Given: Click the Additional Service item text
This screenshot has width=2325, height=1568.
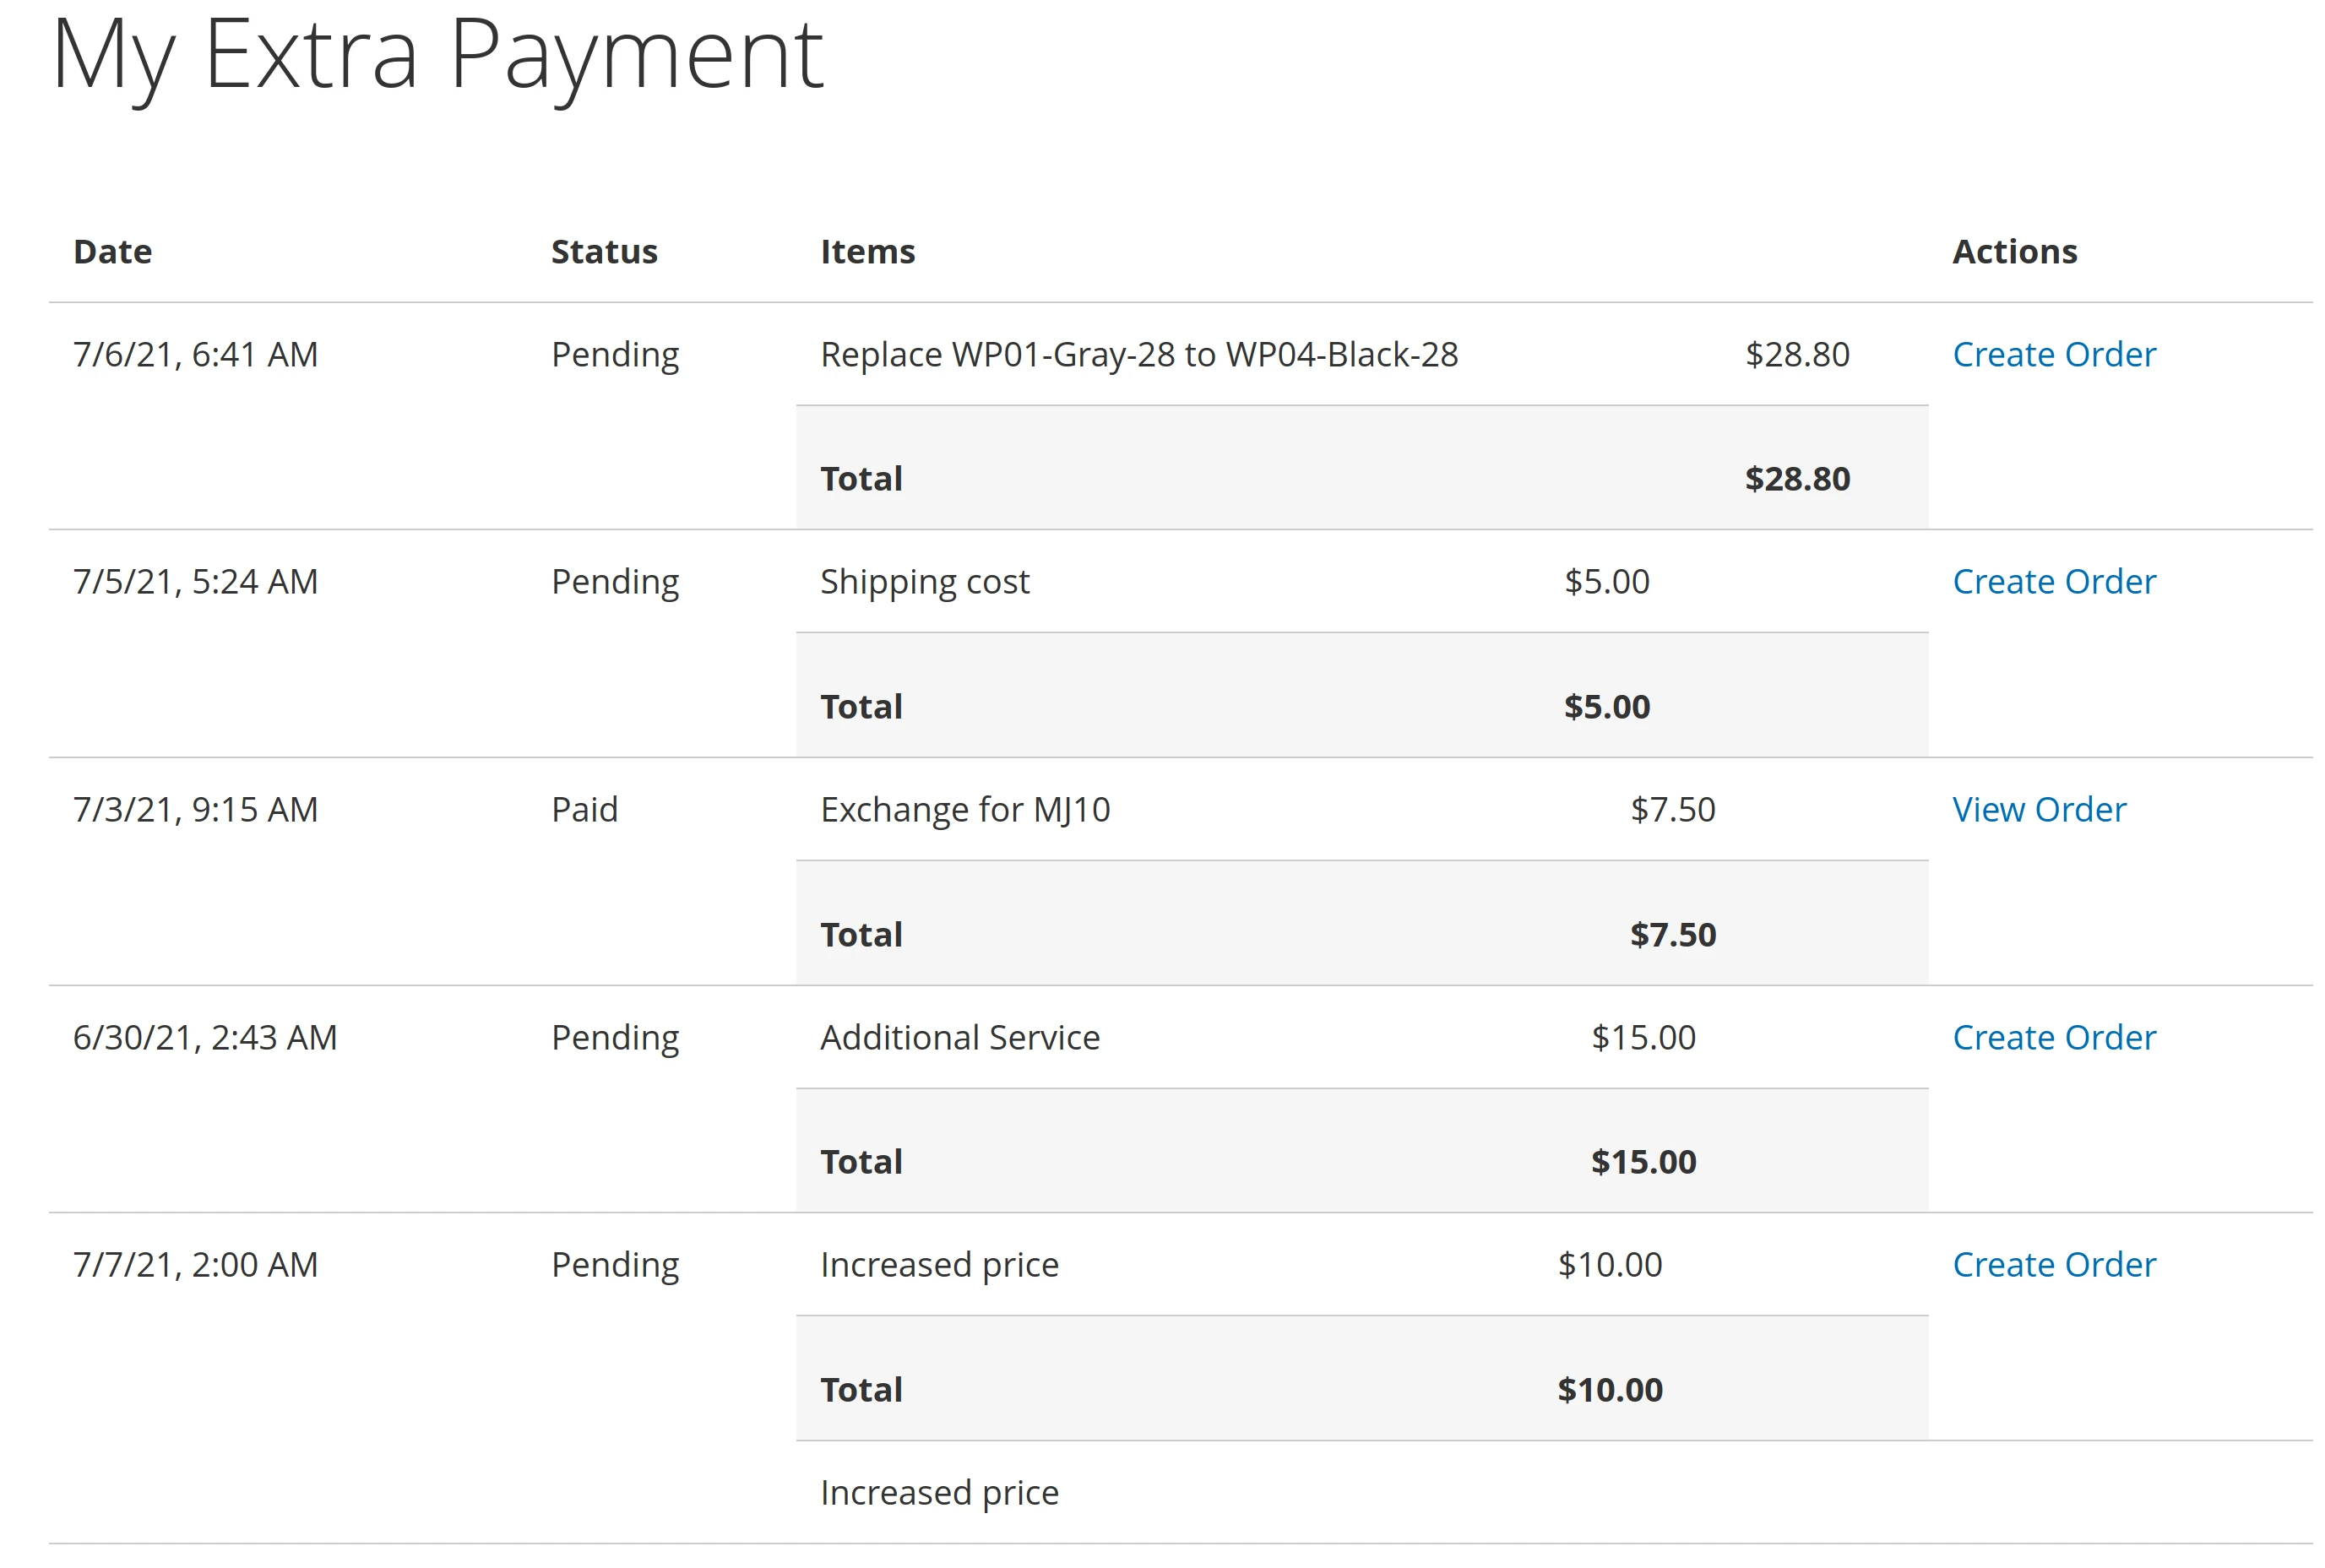Looking at the screenshot, I should pyautogui.click(x=959, y=1038).
